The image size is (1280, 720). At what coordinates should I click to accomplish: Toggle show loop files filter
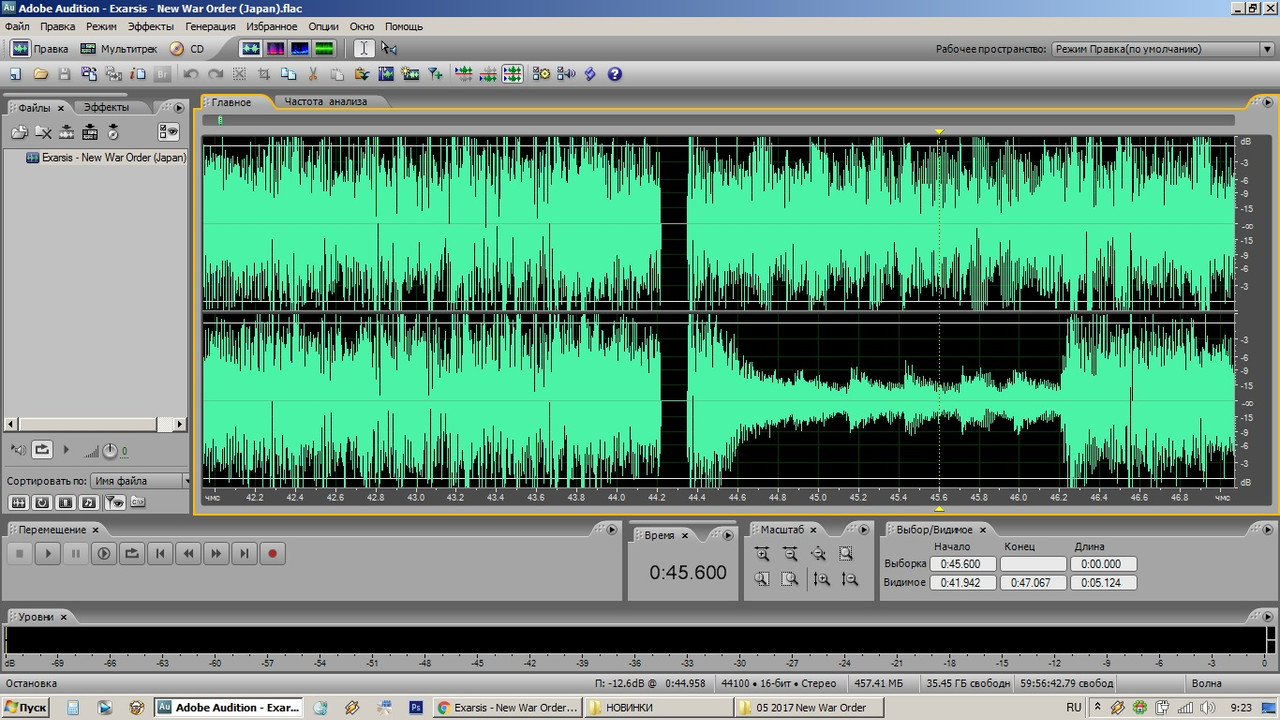(x=42, y=502)
